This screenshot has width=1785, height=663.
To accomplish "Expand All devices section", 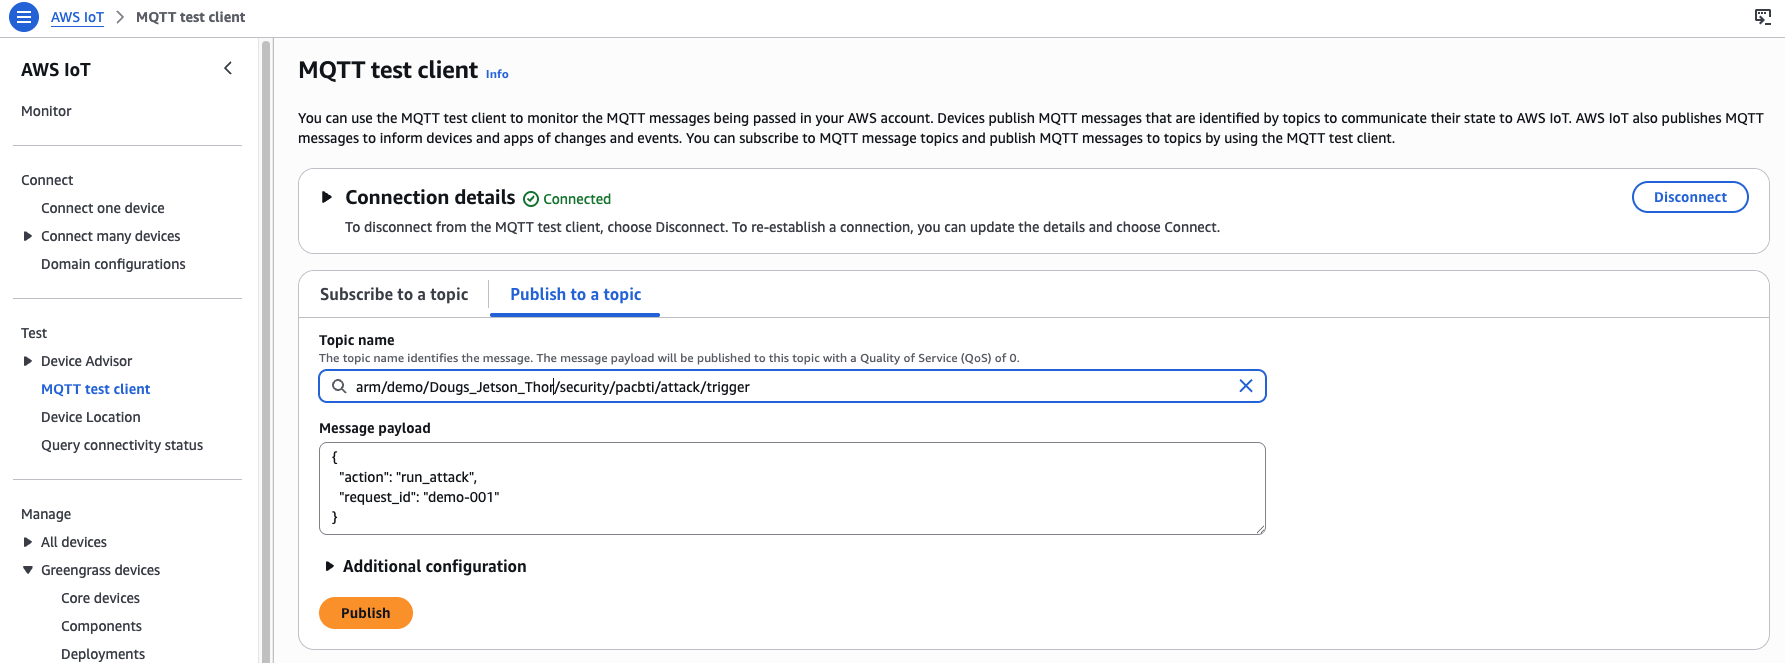I will (28, 542).
